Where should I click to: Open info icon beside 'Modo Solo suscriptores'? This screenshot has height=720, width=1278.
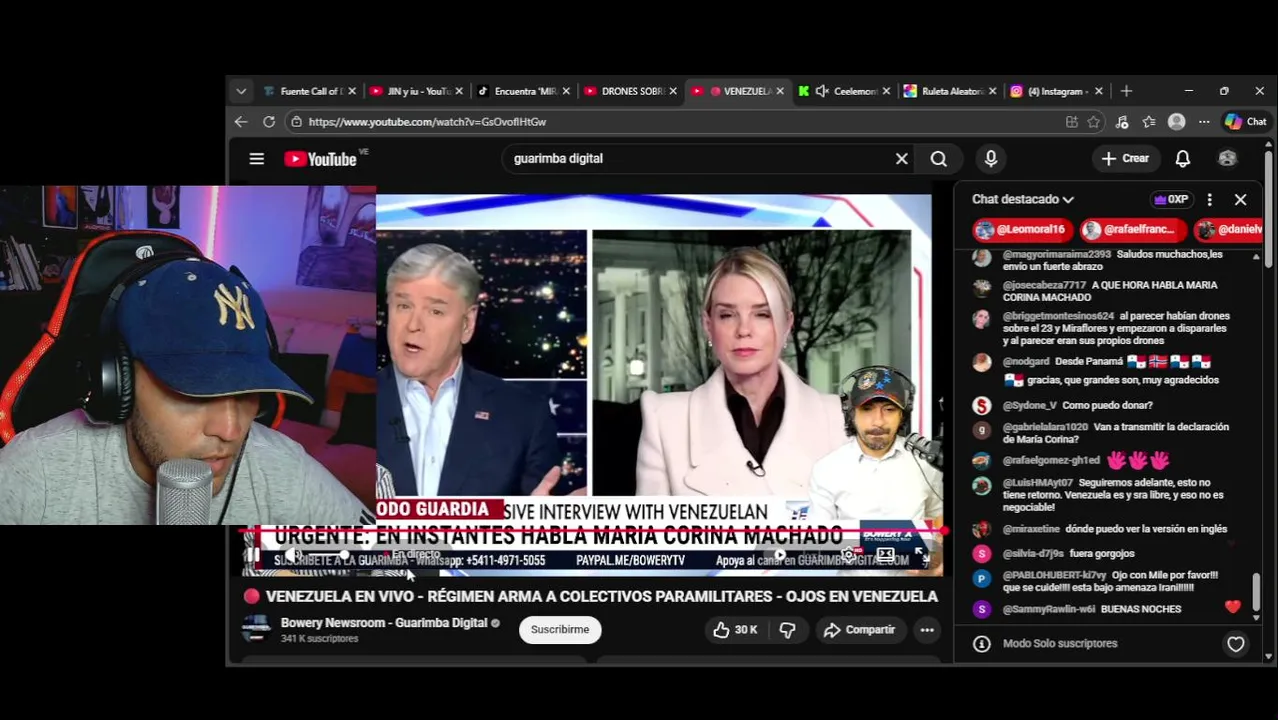[982, 644]
